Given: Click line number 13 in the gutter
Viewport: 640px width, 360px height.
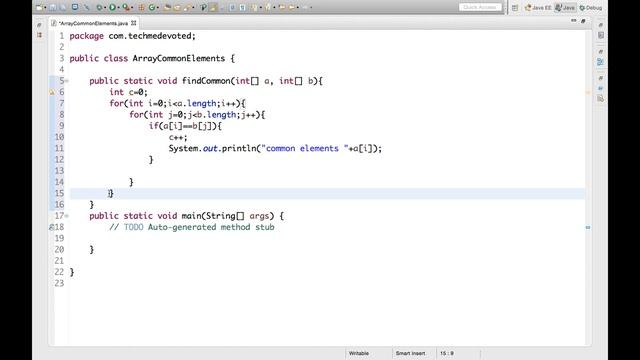Looking at the screenshot, I should (59, 171).
